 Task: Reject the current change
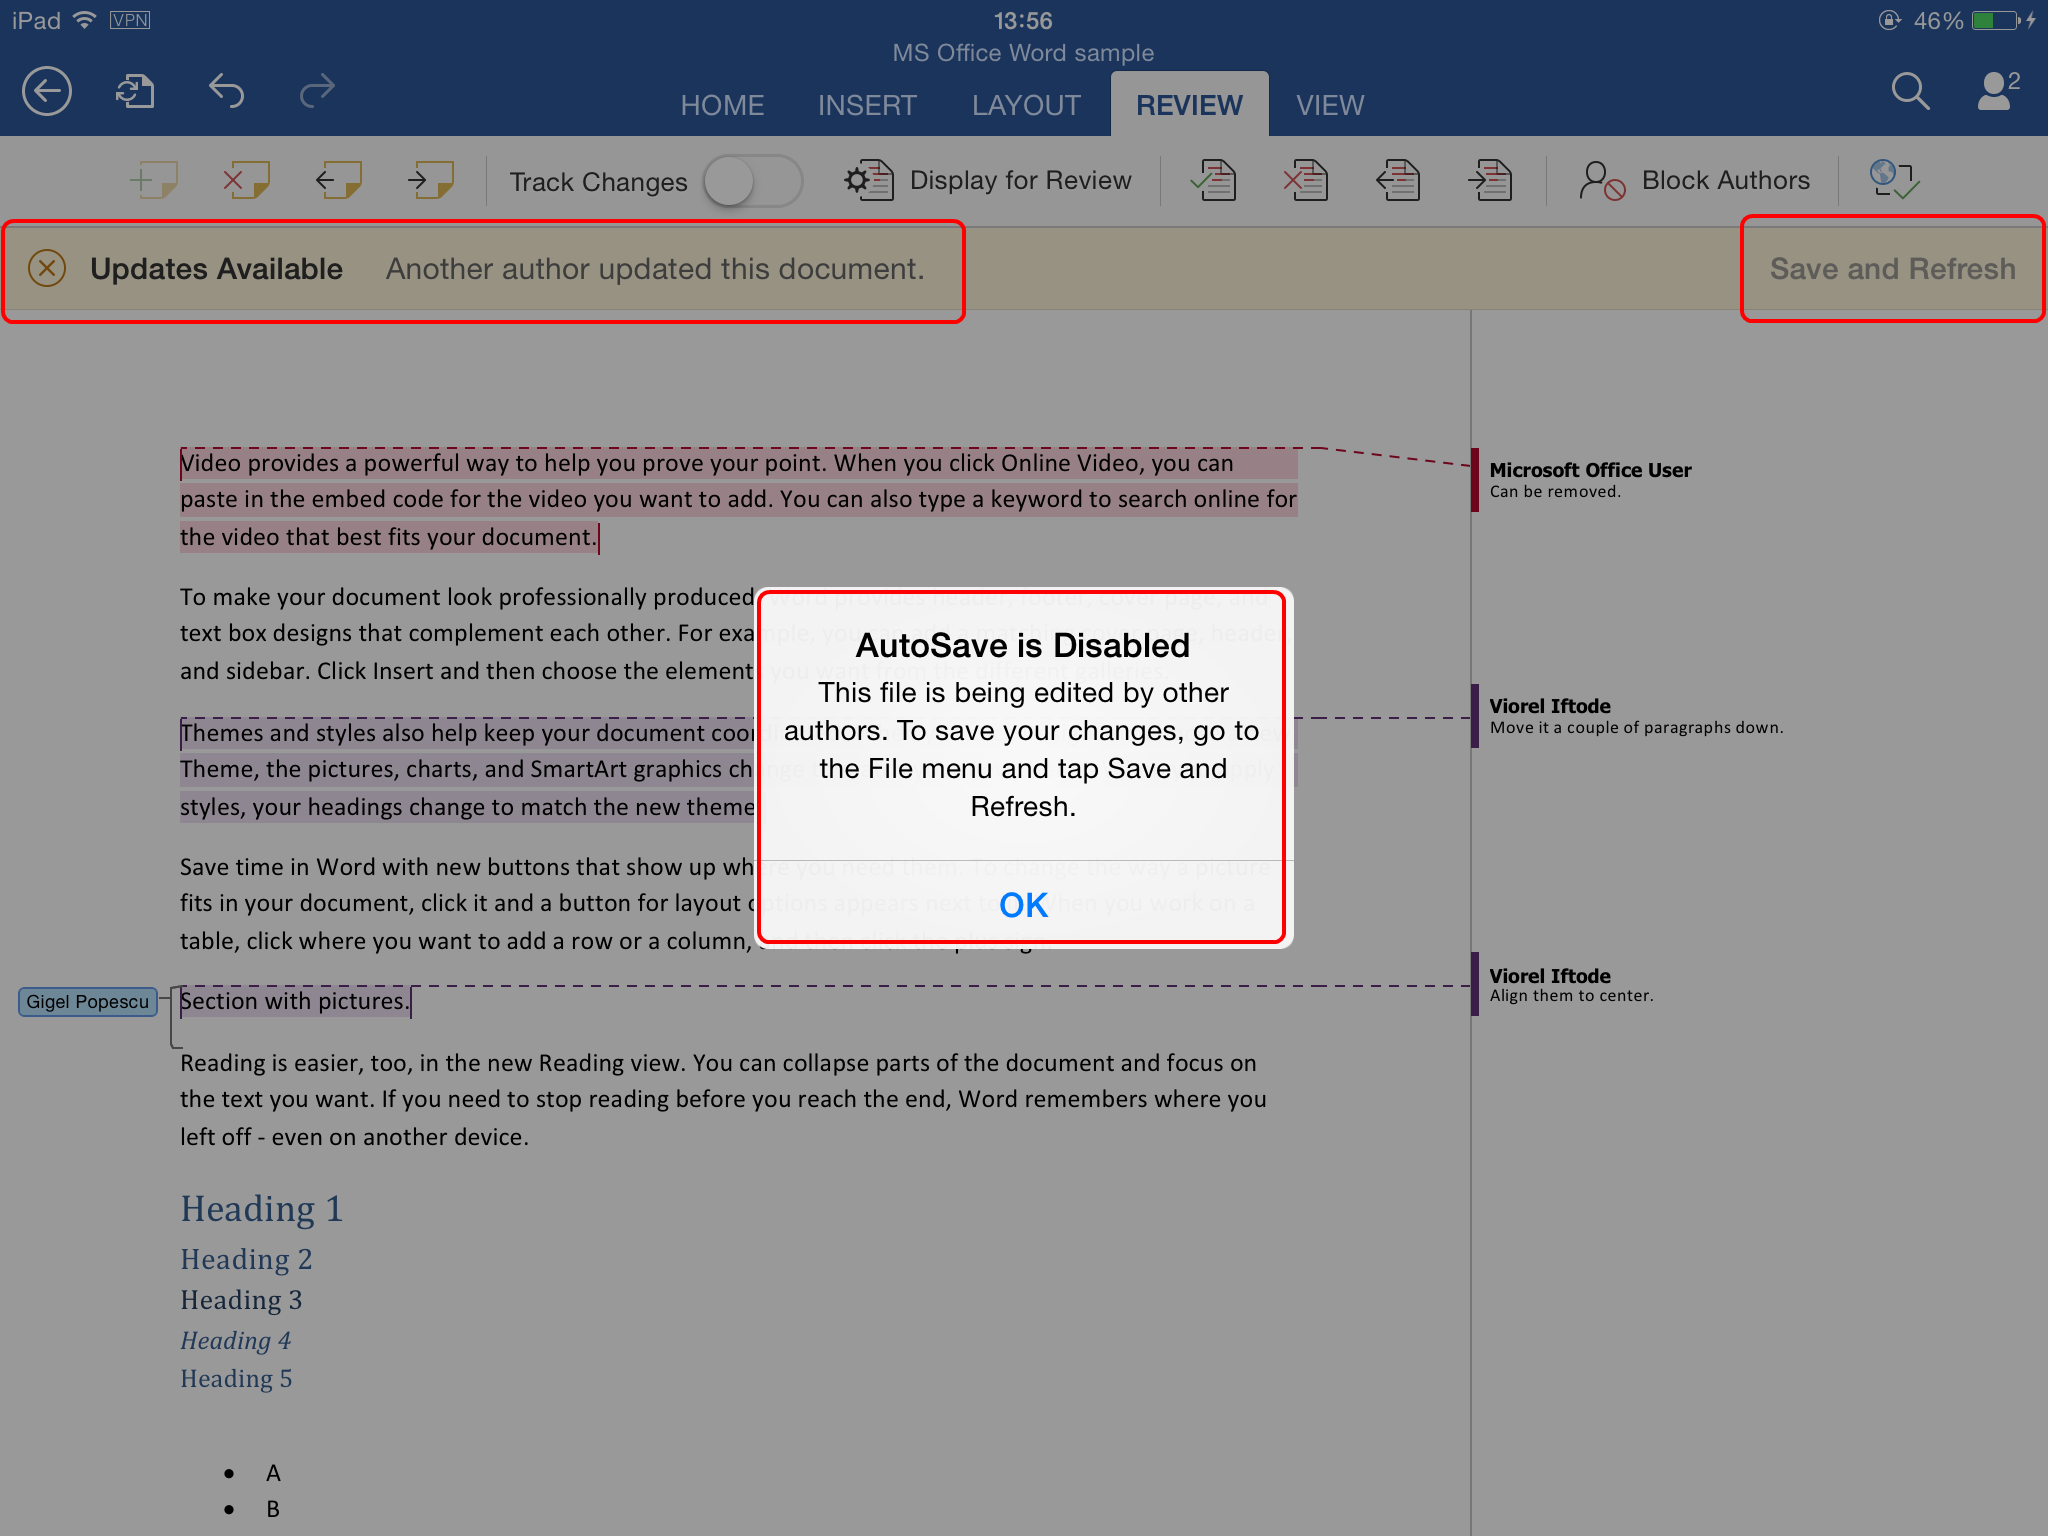(1305, 180)
